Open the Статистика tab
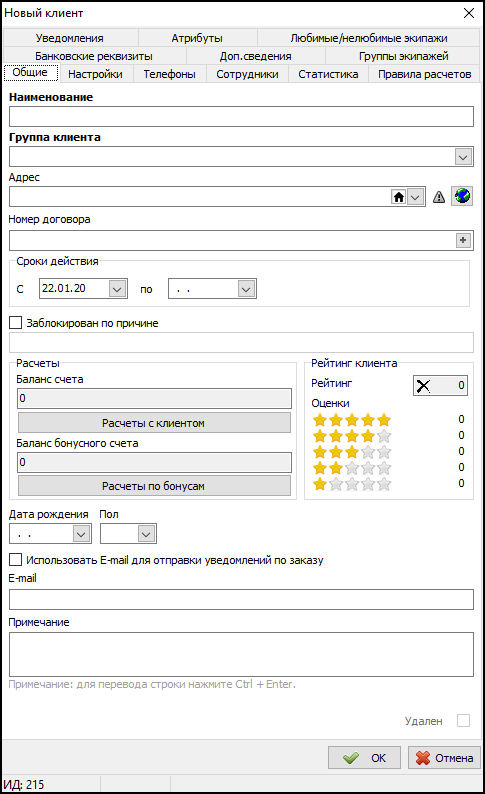 pyautogui.click(x=328, y=74)
